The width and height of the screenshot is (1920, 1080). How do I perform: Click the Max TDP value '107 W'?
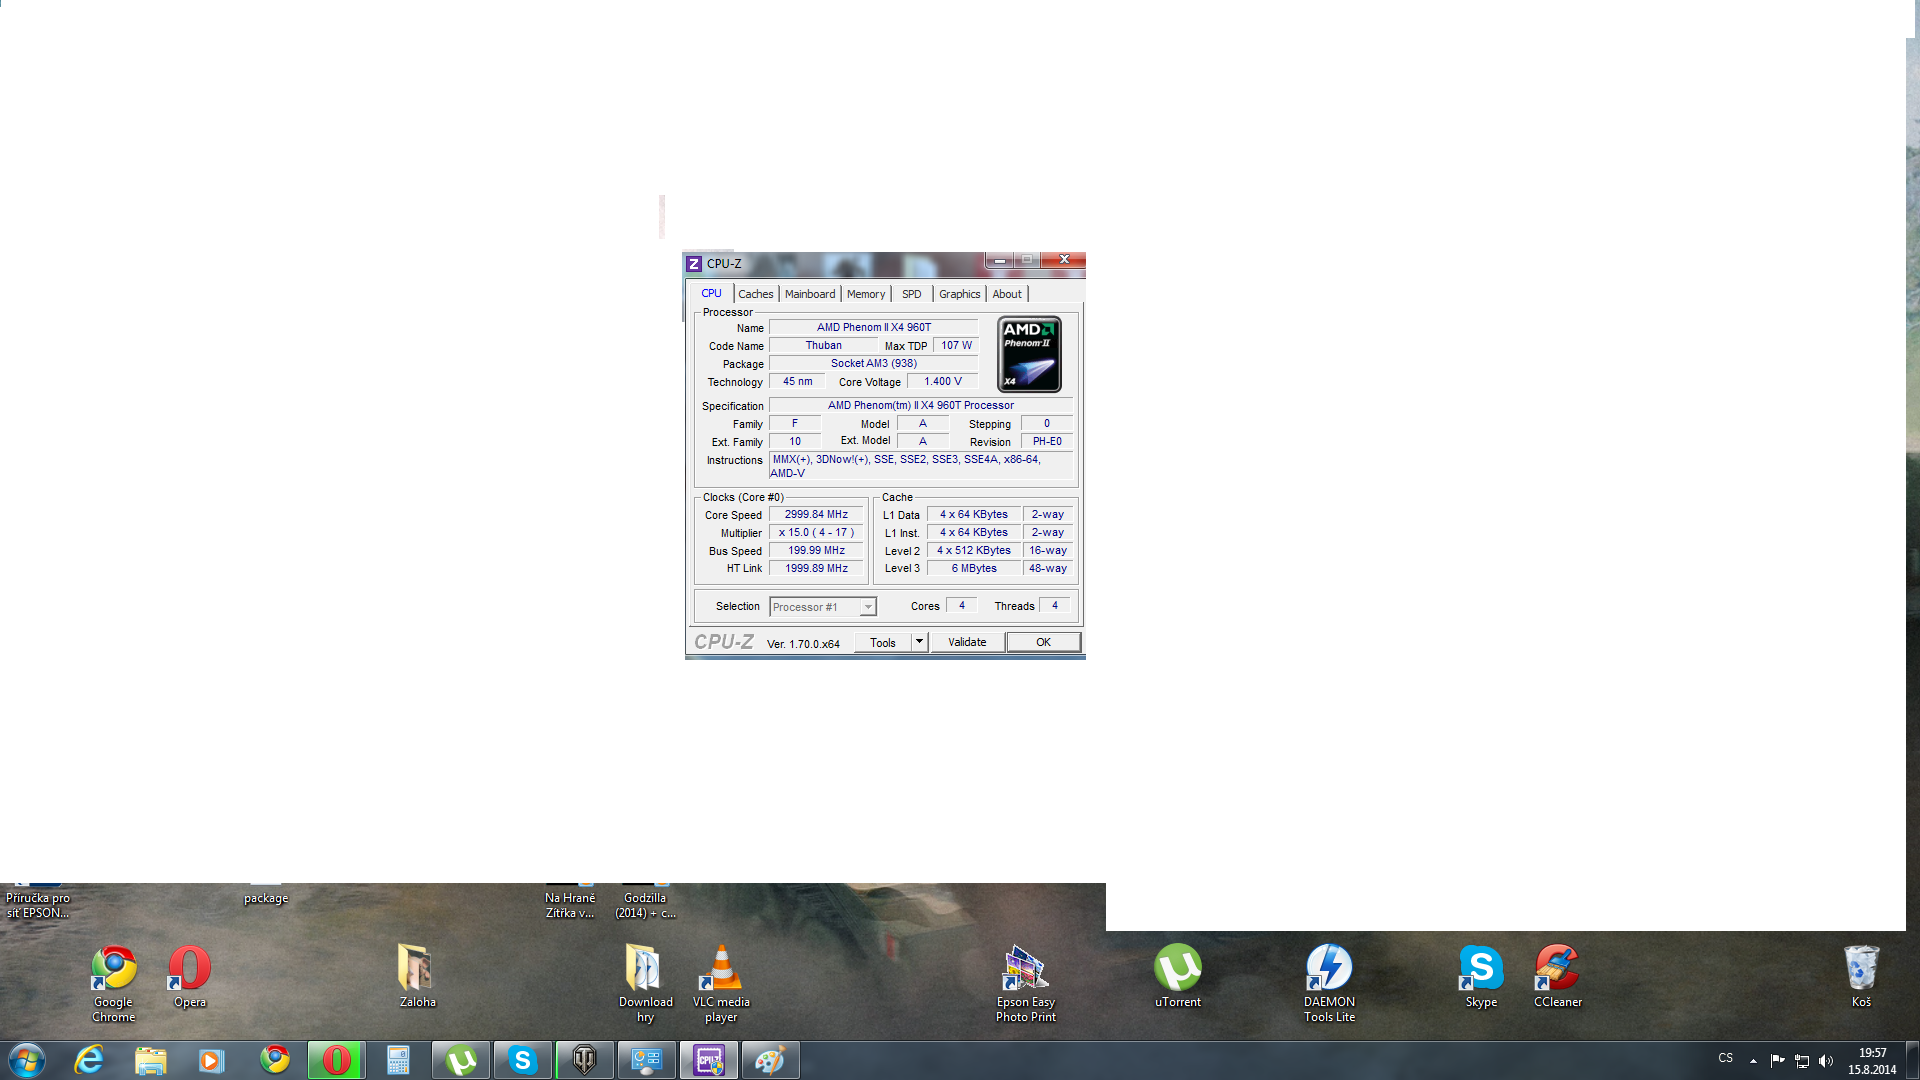coord(956,346)
